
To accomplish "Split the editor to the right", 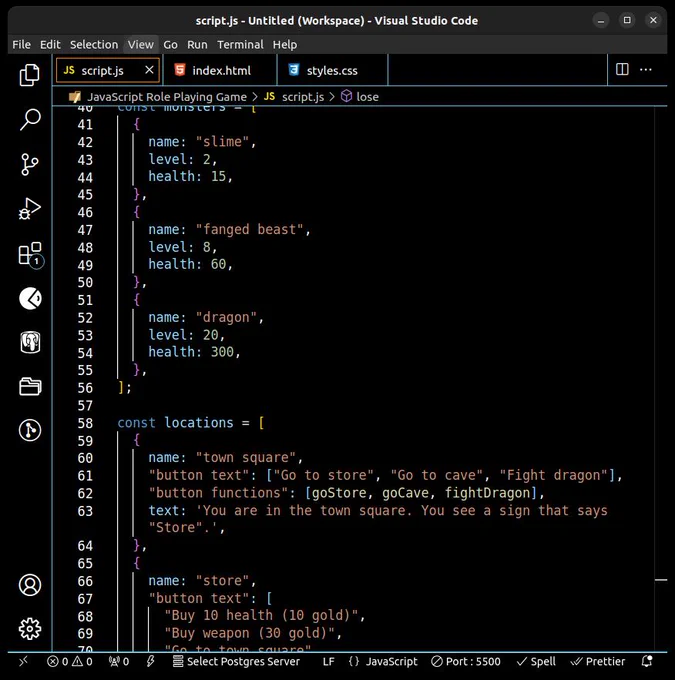I will (622, 69).
